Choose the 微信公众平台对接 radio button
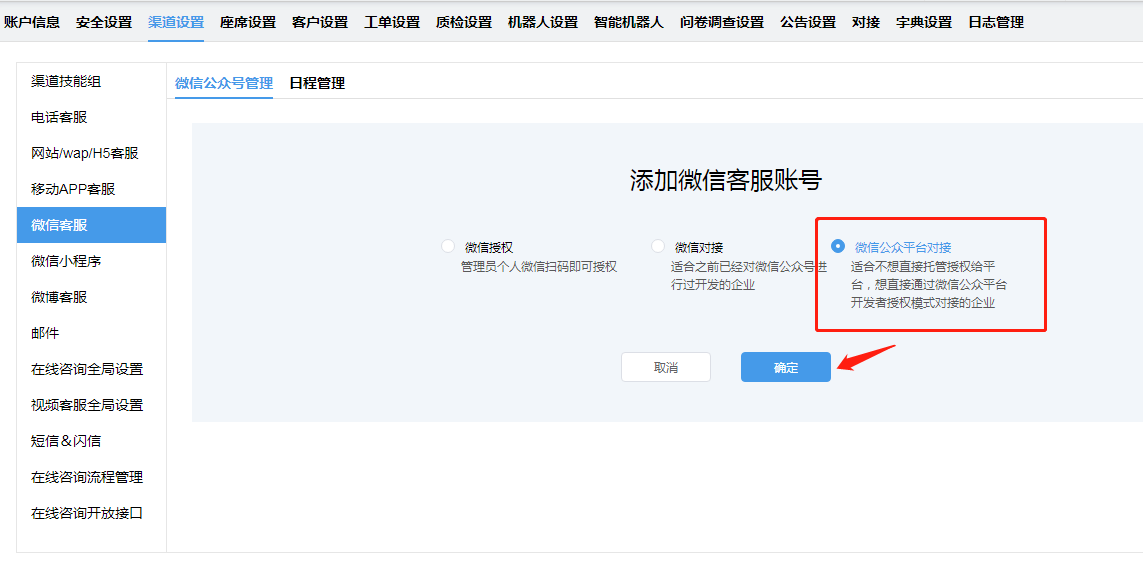This screenshot has height=562, width=1143. click(x=838, y=246)
